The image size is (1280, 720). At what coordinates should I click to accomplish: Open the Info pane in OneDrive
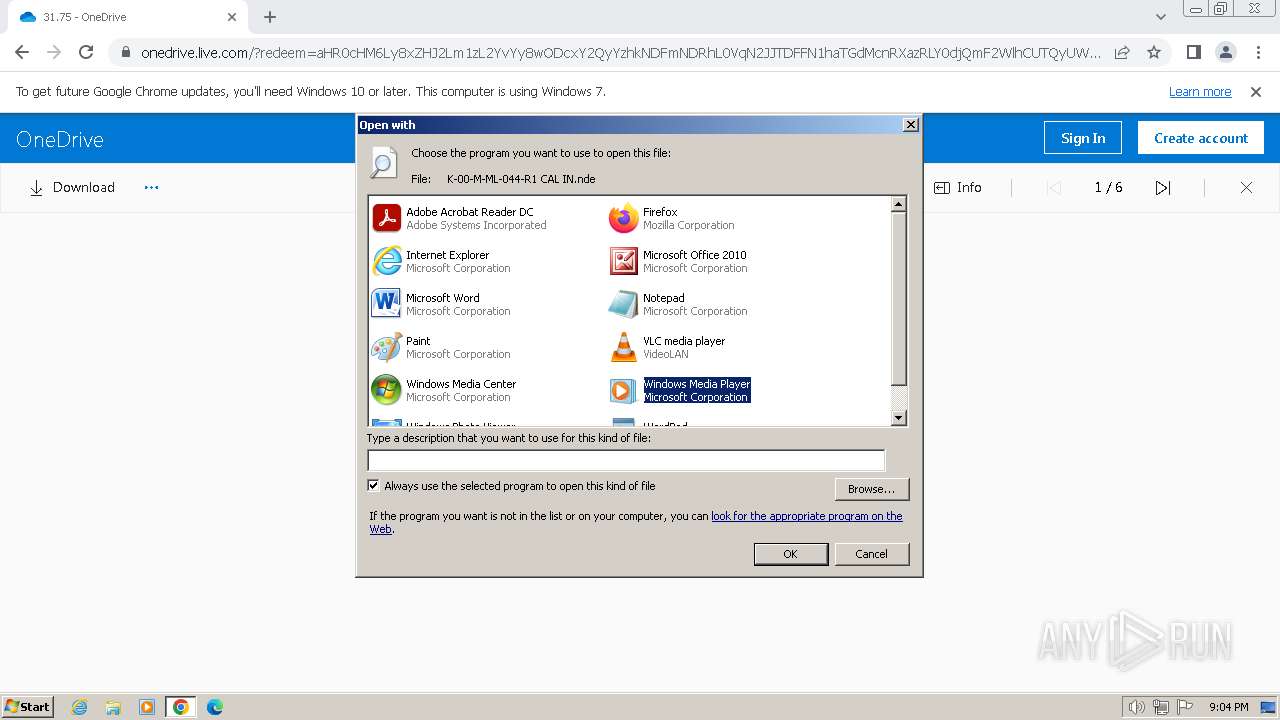pyautogui.click(x=958, y=187)
